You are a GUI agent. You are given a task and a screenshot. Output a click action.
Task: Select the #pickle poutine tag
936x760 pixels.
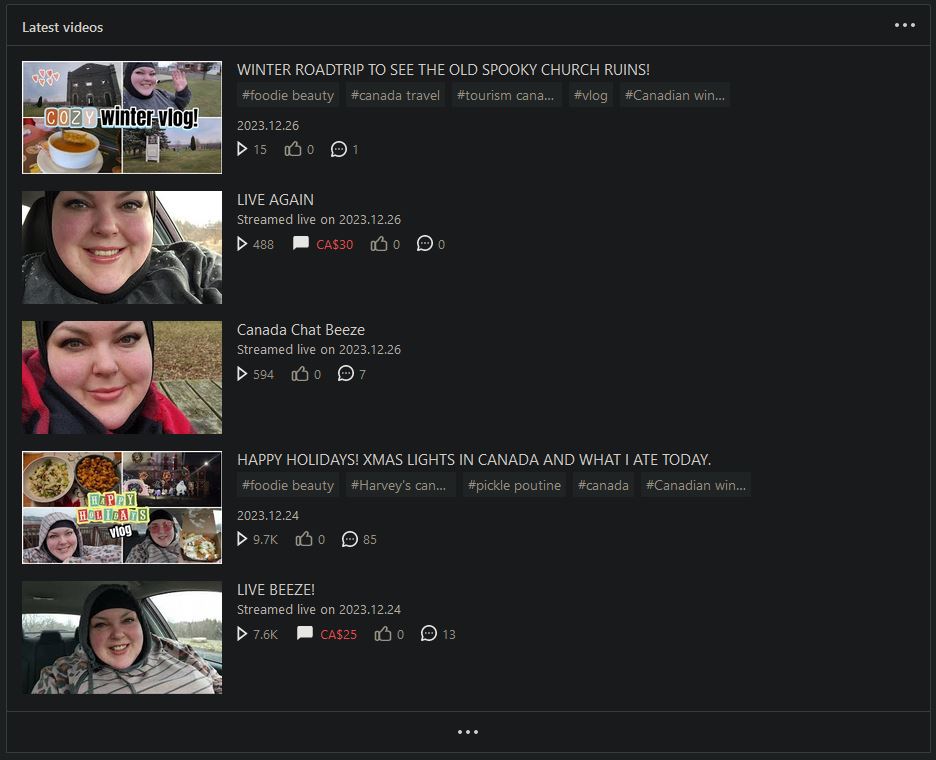tap(515, 485)
